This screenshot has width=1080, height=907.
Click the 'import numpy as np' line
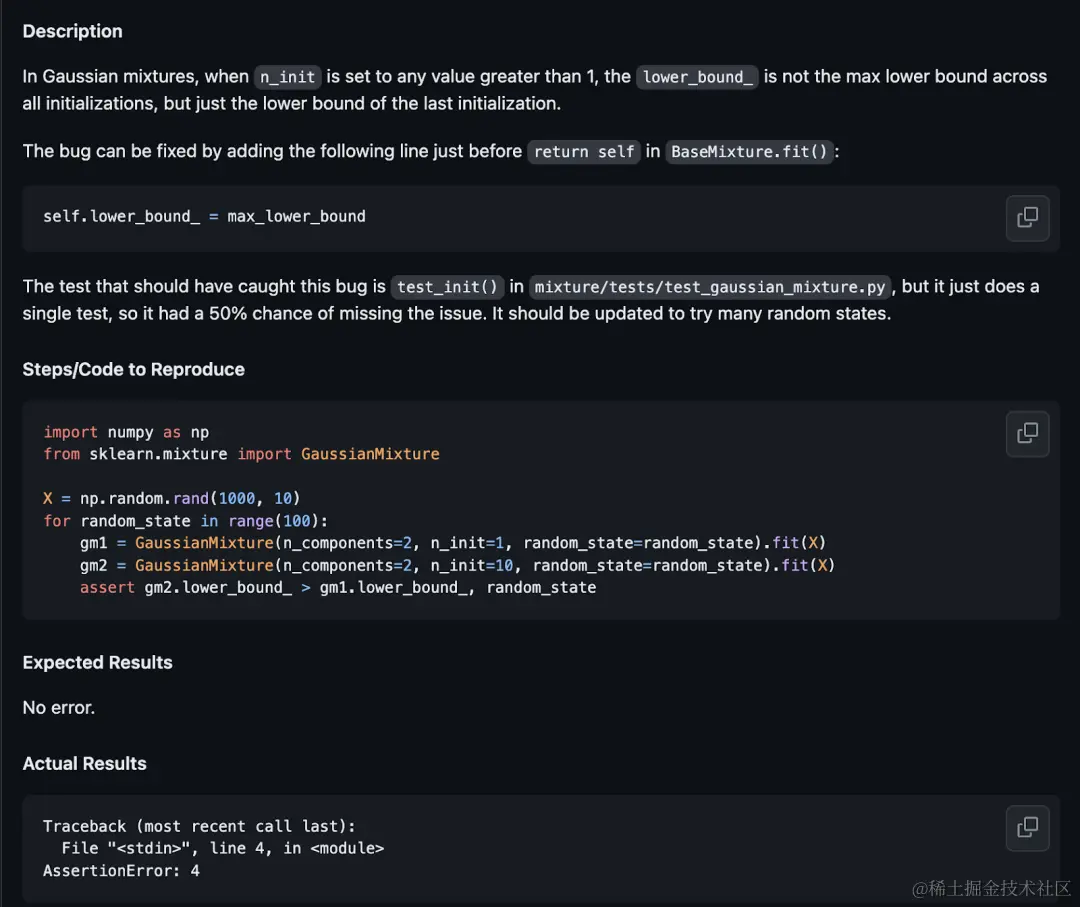[x=126, y=432]
